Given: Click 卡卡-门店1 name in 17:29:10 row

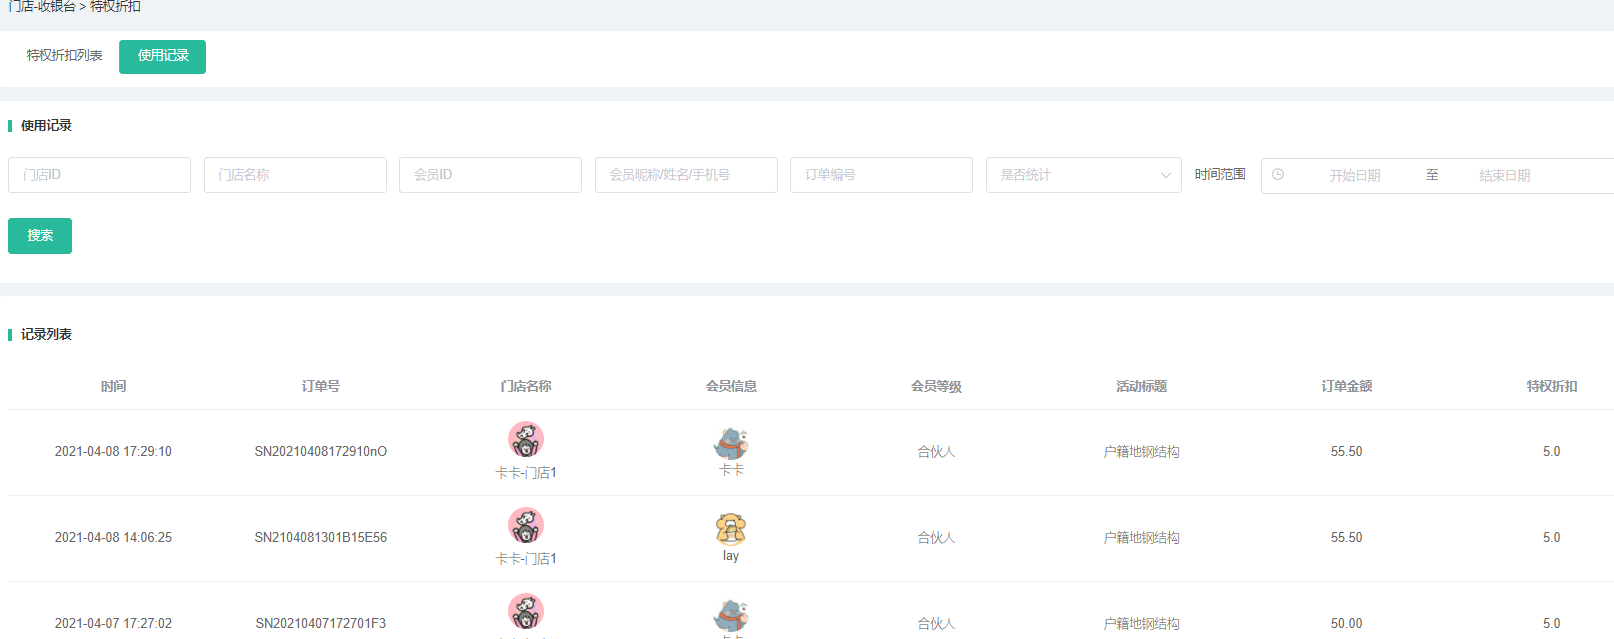Looking at the screenshot, I should (526, 473).
